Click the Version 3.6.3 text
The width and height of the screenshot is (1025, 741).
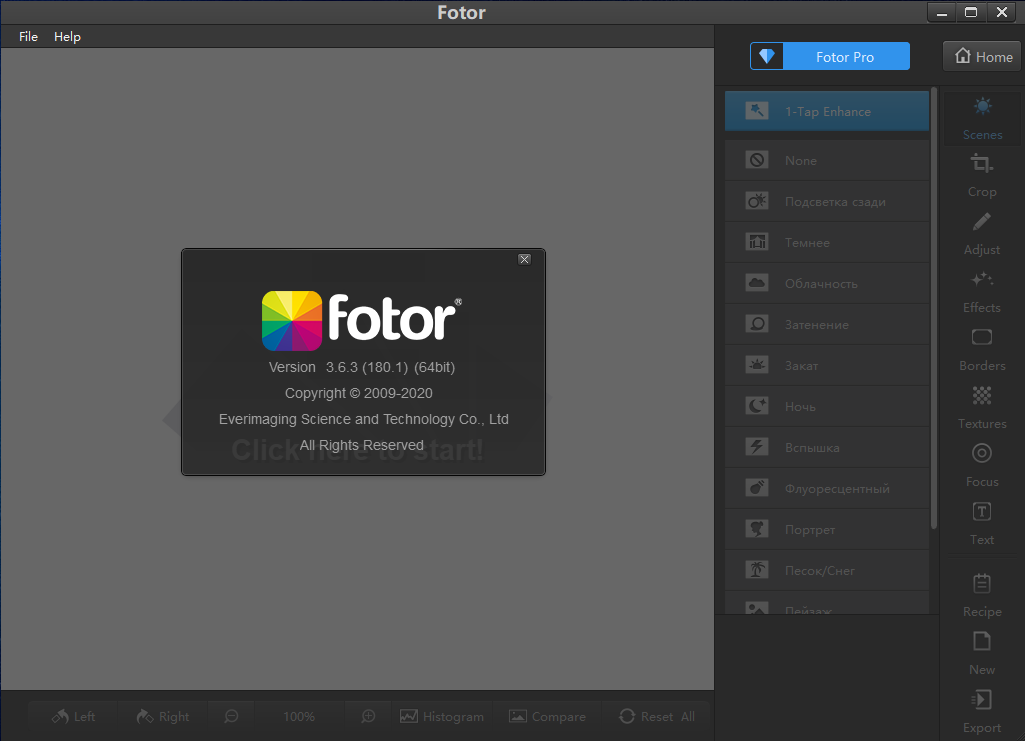pos(361,367)
